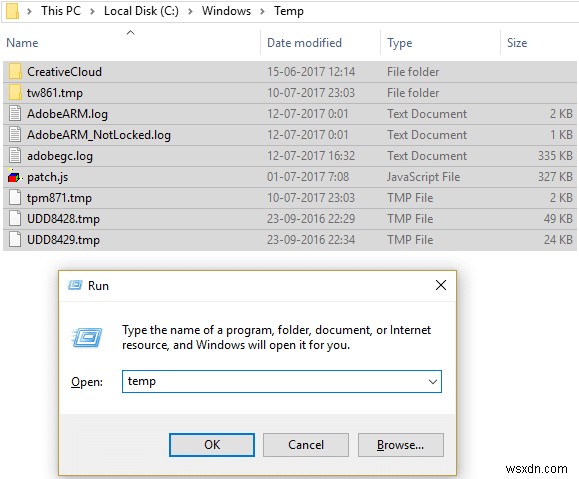
Task: Click the JavaScript File type cell
Action: tap(424, 177)
